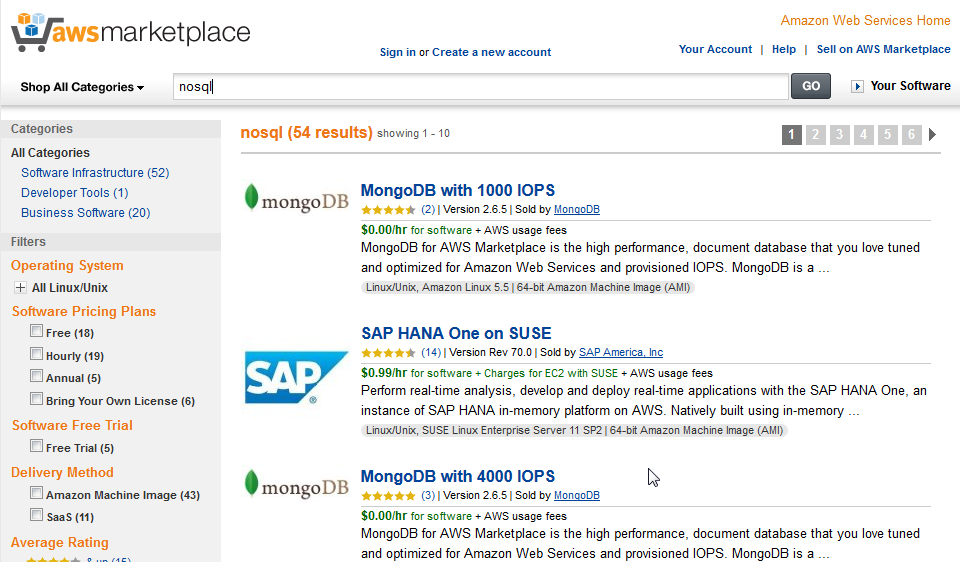The image size is (960, 562).
Task: Open Amazon Web Services Home link
Action: click(865, 20)
